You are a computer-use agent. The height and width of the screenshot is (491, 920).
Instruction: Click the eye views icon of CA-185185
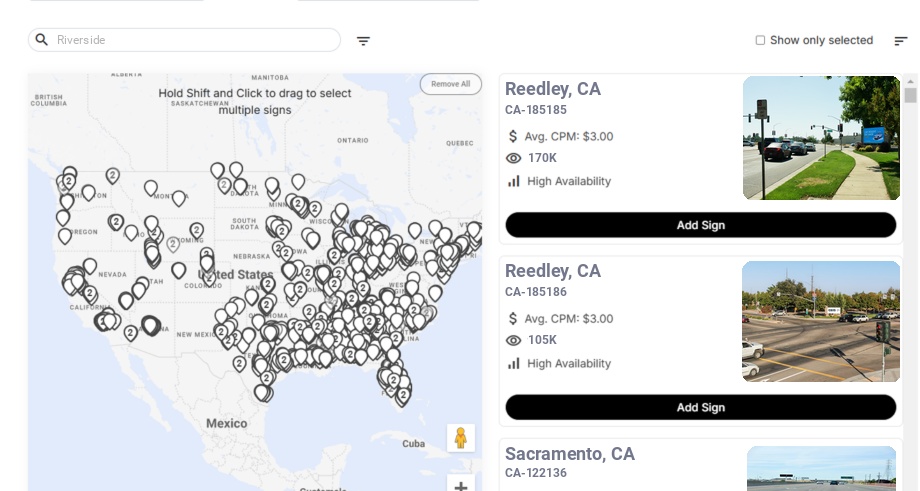coord(514,158)
